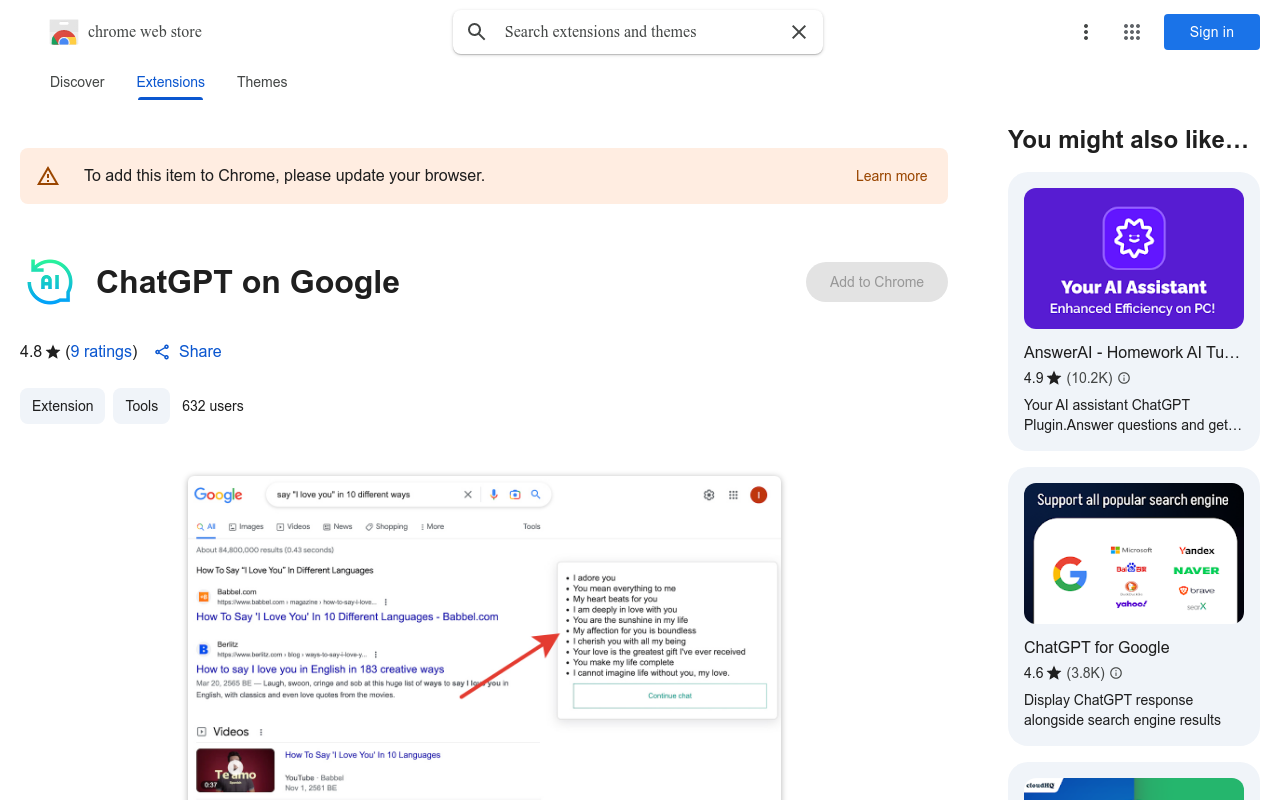This screenshot has width=1280, height=800.
Task: Open the Themes tab
Action: [x=262, y=82]
